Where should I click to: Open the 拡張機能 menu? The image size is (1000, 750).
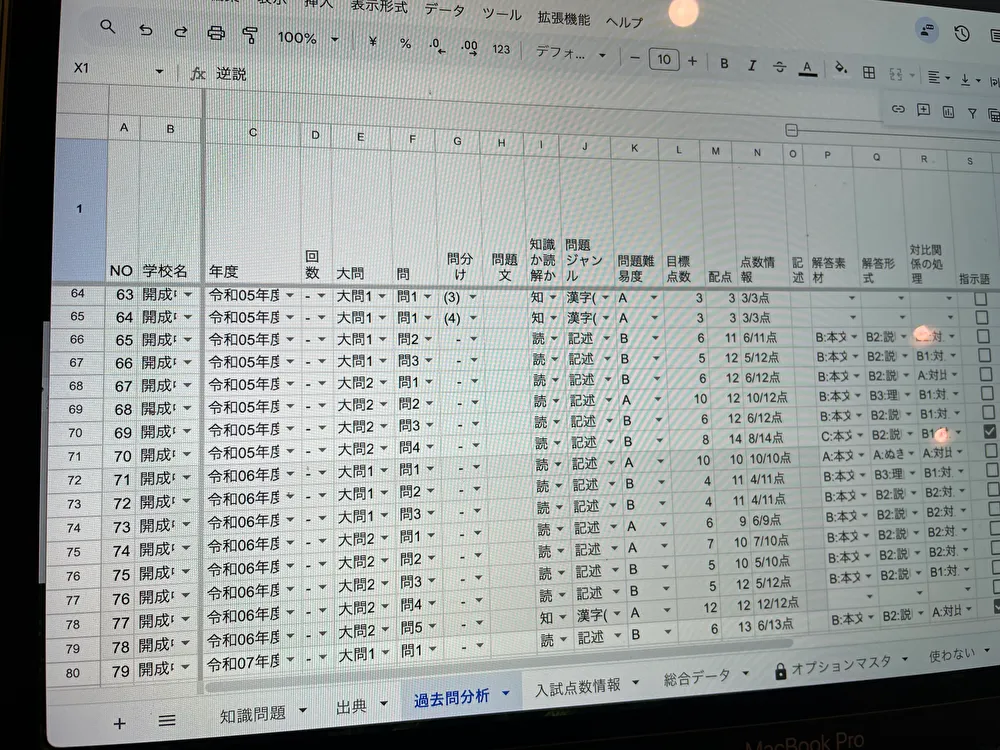pyautogui.click(x=563, y=17)
